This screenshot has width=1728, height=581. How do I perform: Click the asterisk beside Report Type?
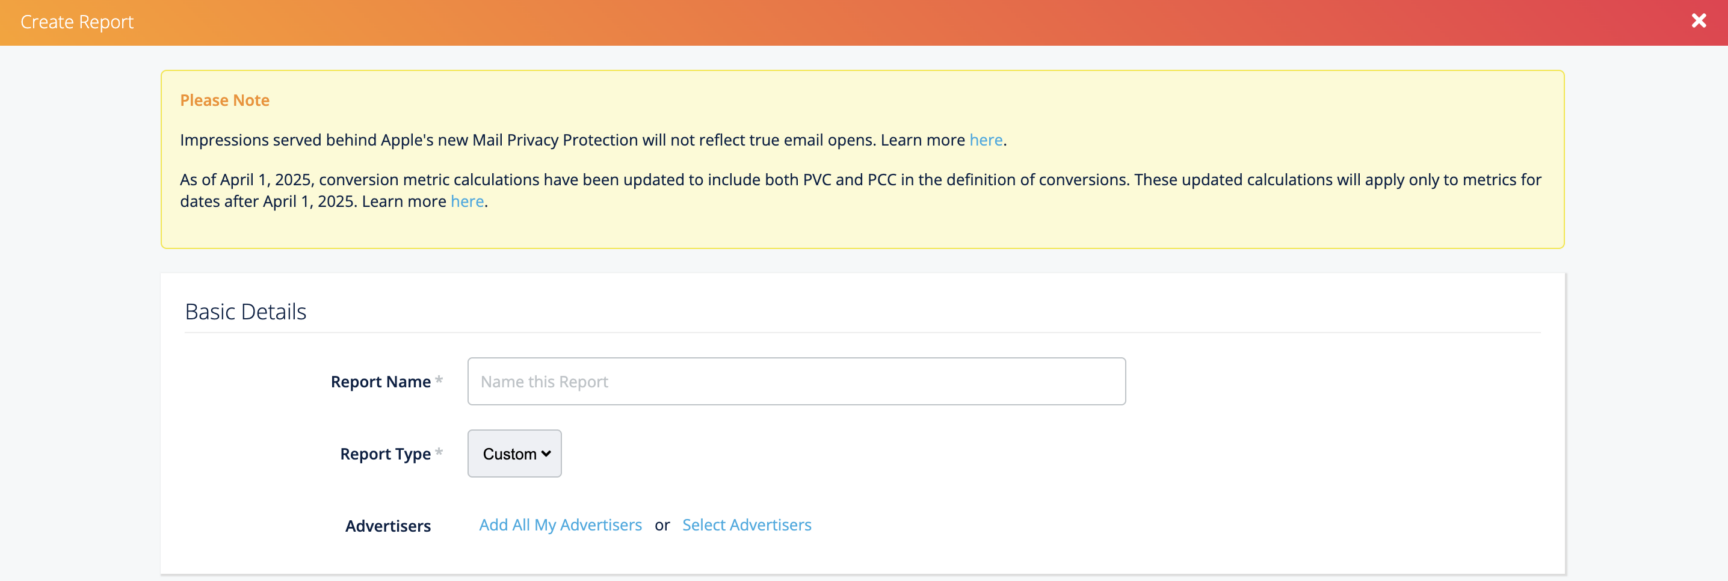pyautogui.click(x=439, y=452)
